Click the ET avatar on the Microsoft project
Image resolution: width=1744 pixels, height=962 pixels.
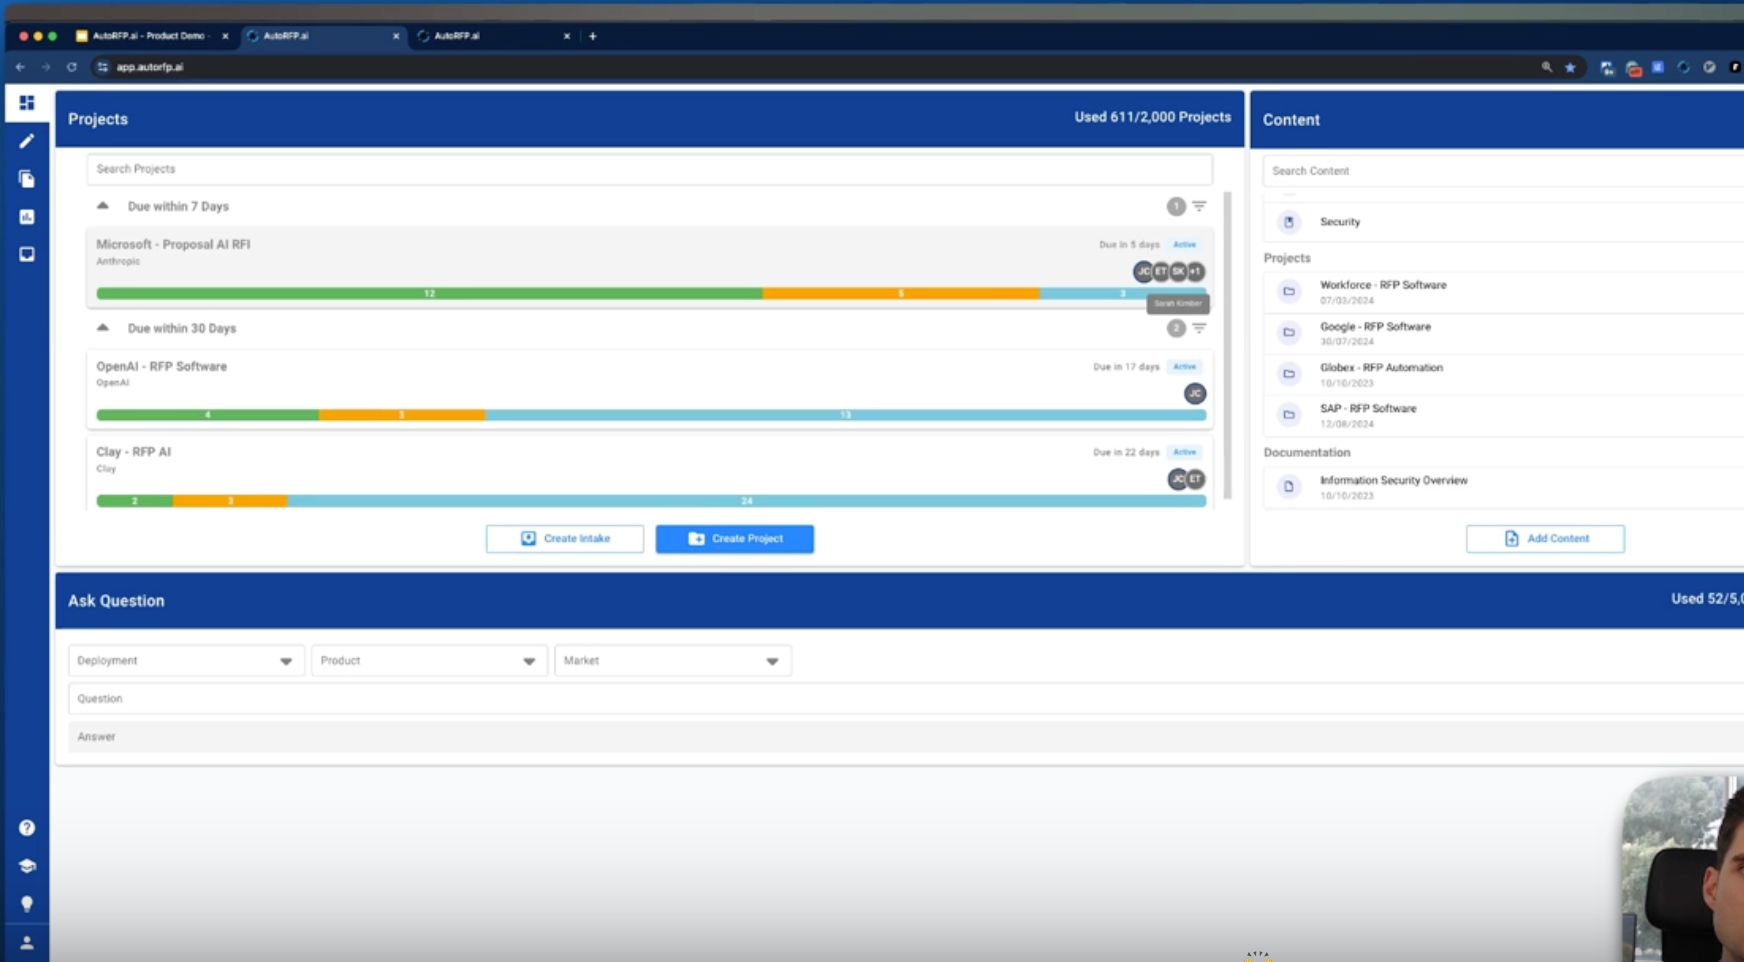point(1161,271)
